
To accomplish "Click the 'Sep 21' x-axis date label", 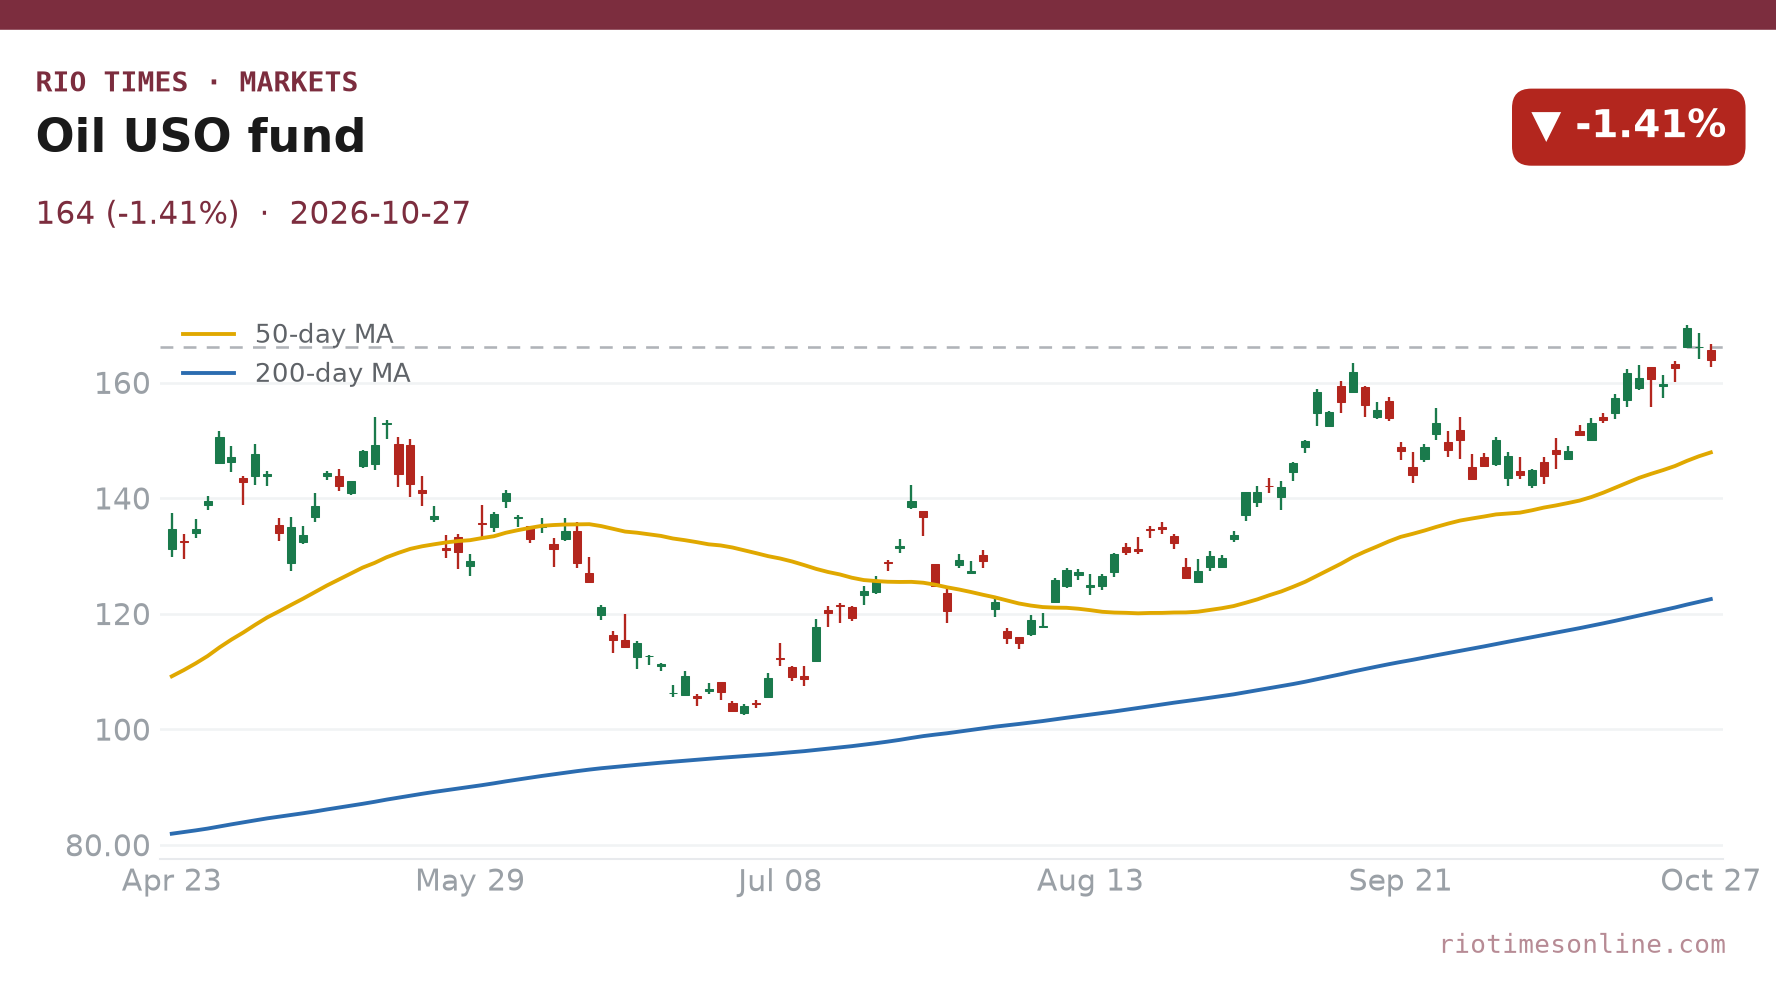I will pos(1400,881).
